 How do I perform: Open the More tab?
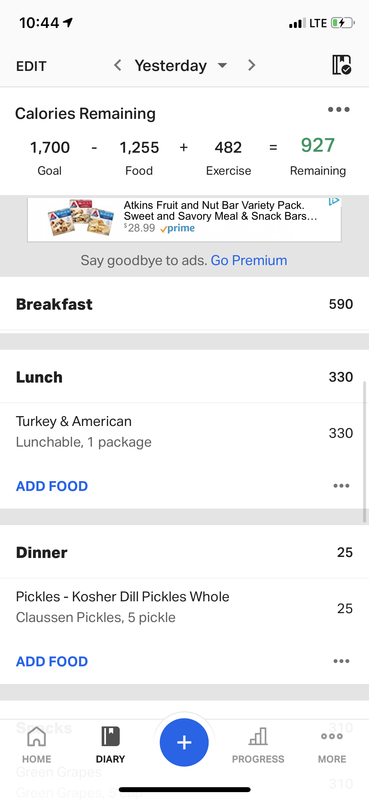pos(332,744)
